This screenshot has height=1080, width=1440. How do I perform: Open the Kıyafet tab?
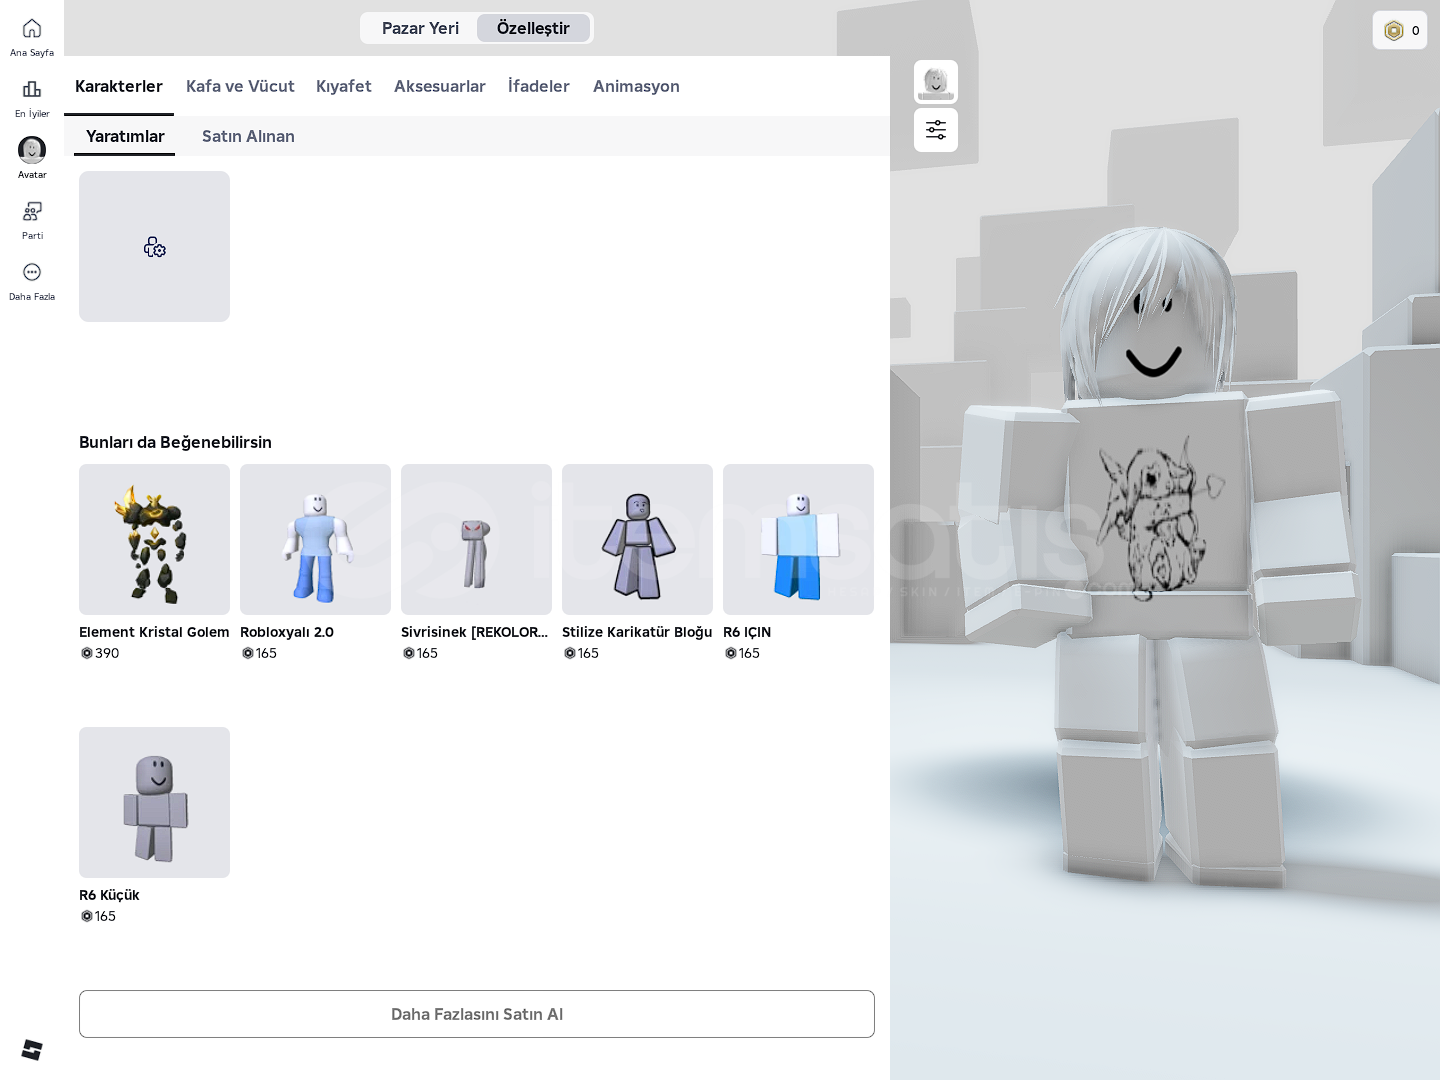(x=344, y=86)
